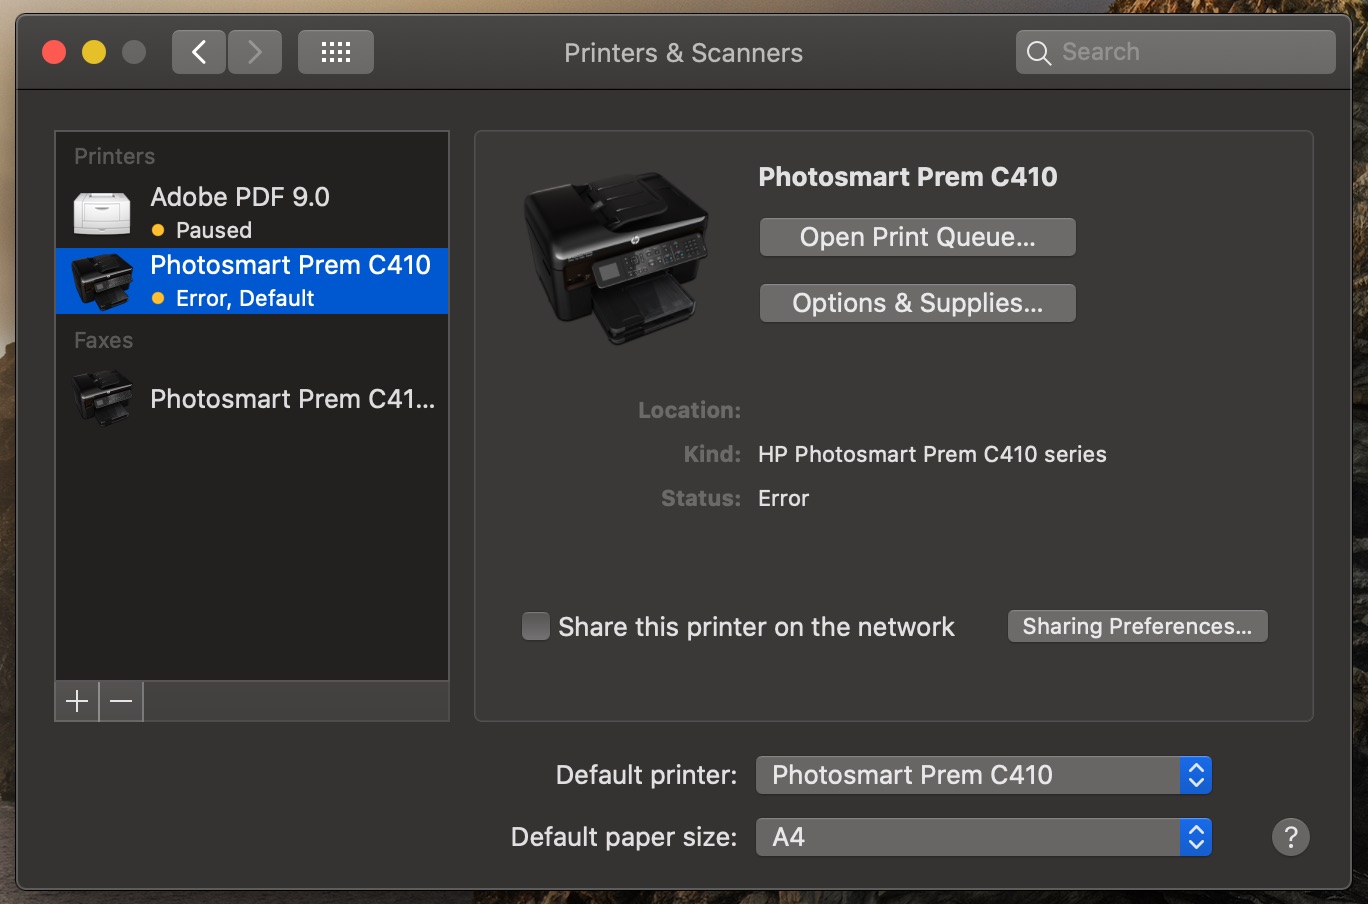Select the Photosmart fax entry
1368x904 pixels.
(292, 399)
